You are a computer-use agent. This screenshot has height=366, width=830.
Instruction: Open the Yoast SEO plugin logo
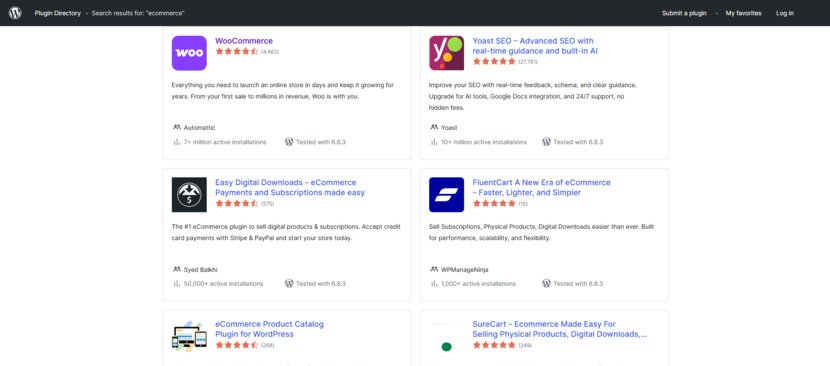click(x=446, y=53)
